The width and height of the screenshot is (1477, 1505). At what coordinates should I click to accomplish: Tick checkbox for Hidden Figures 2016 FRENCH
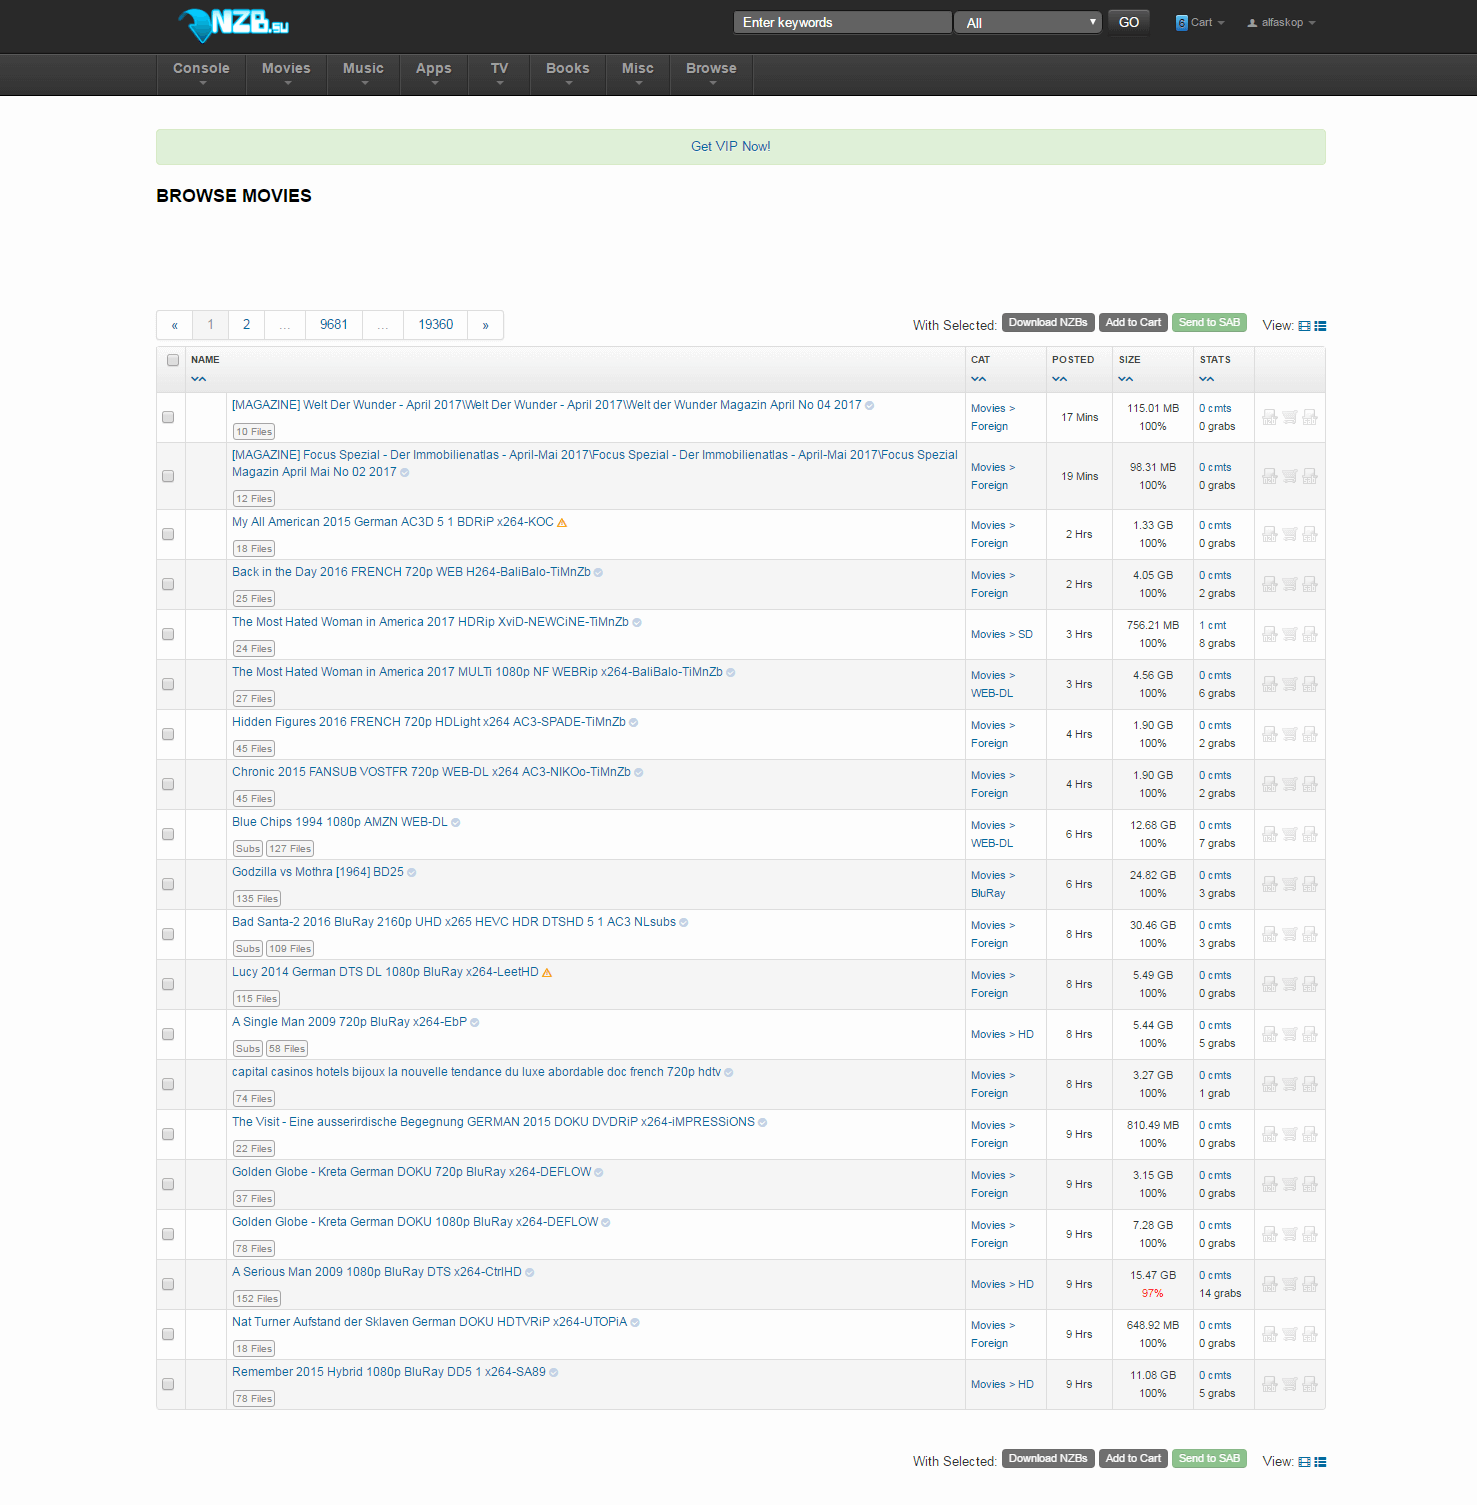pos(168,734)
